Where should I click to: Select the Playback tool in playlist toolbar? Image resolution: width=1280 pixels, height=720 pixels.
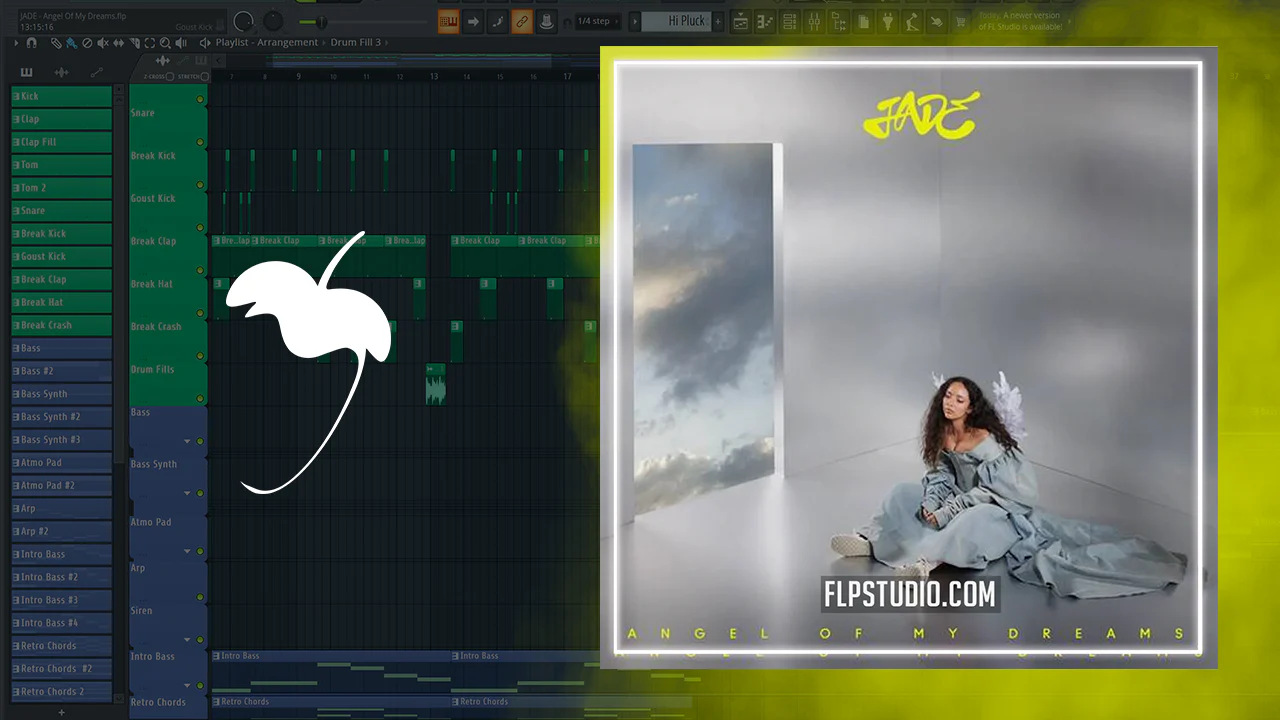pos(181,43)
